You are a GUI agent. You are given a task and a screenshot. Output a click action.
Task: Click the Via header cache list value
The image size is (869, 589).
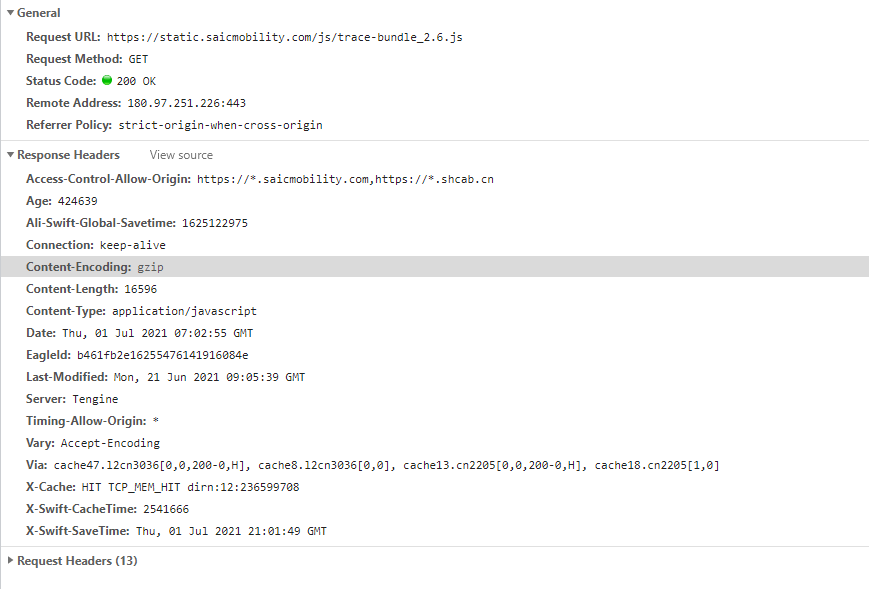point(386,465)
